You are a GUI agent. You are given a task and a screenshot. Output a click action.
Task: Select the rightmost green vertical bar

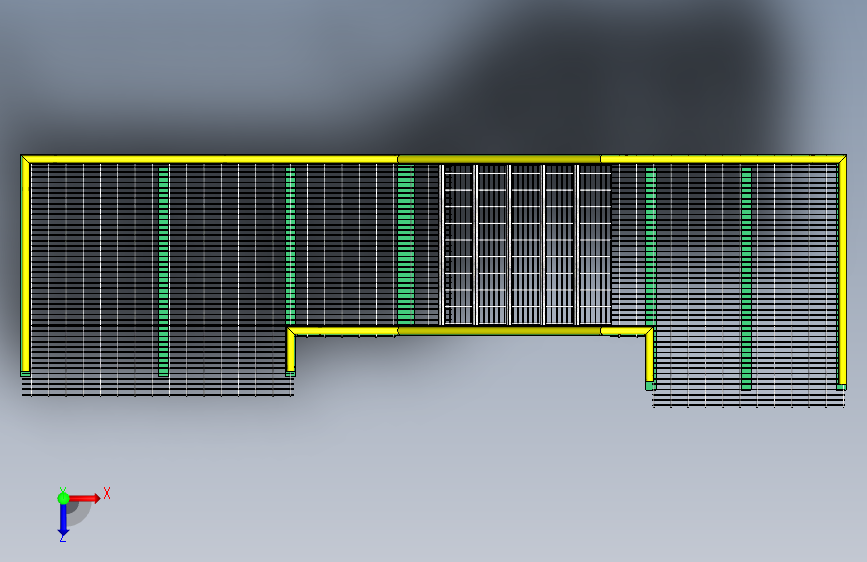click(x=746, y=278)
